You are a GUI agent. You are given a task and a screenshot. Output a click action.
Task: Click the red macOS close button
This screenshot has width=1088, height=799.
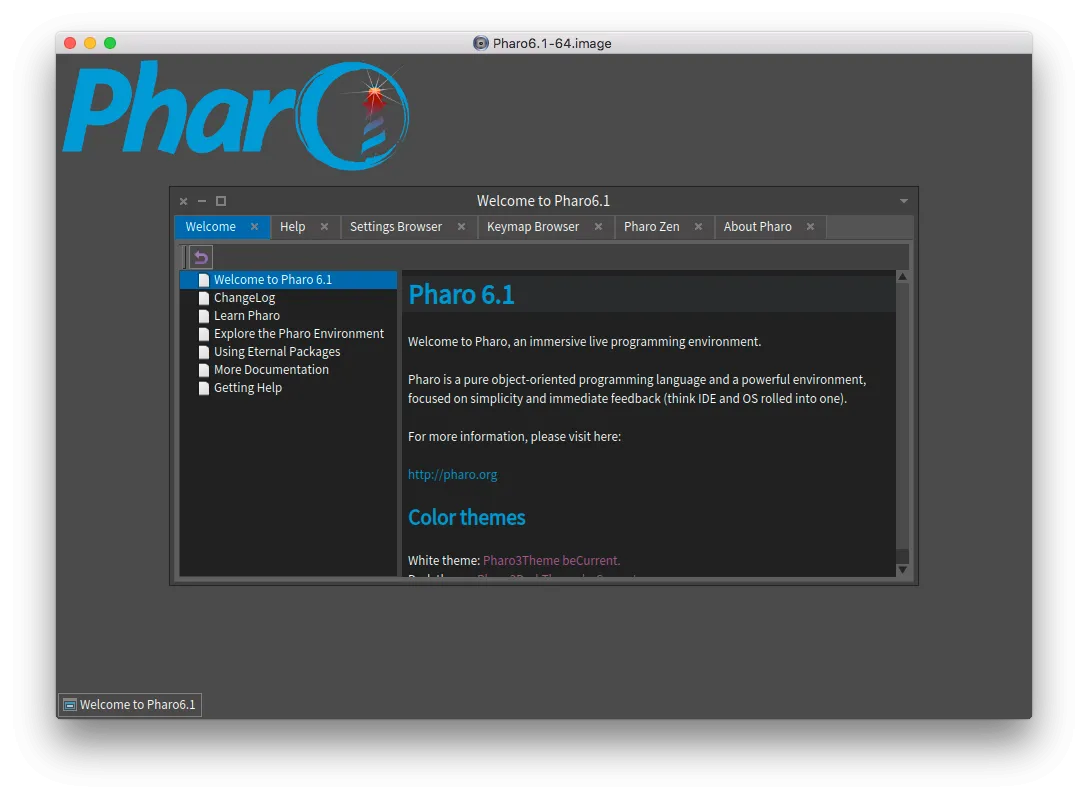pyautogui.click(x=70, y=43)
